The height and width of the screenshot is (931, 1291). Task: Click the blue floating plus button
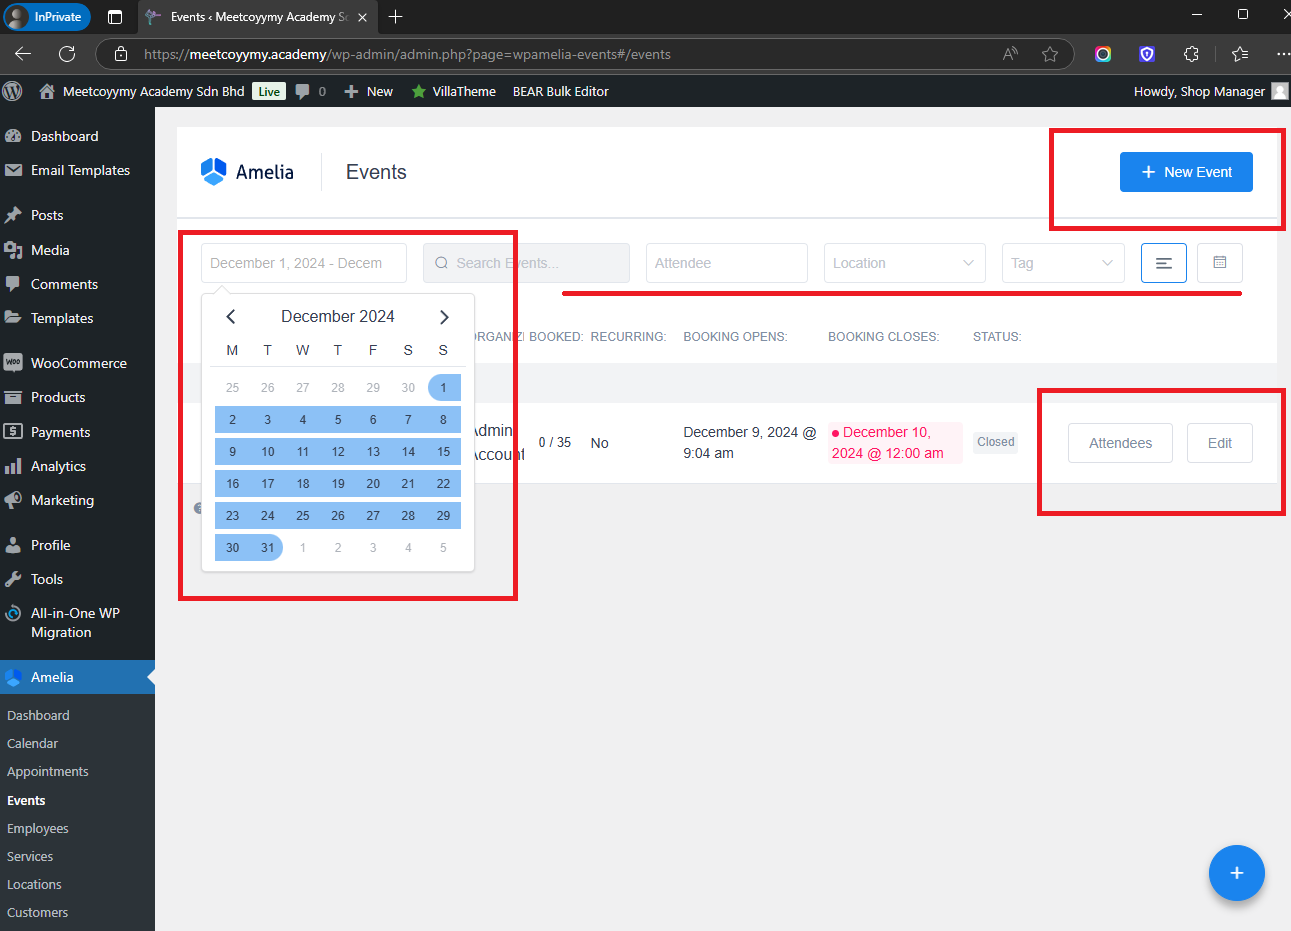click(x=1237, y=873)
